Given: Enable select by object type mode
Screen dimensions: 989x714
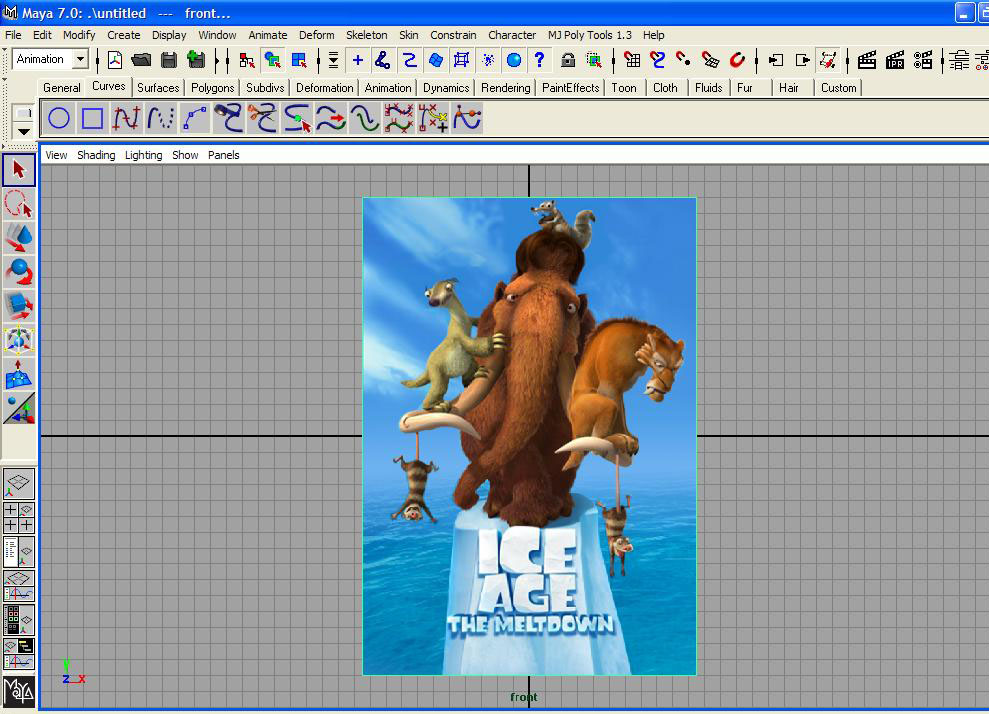Looking at the screenshot, I should 272,60.
